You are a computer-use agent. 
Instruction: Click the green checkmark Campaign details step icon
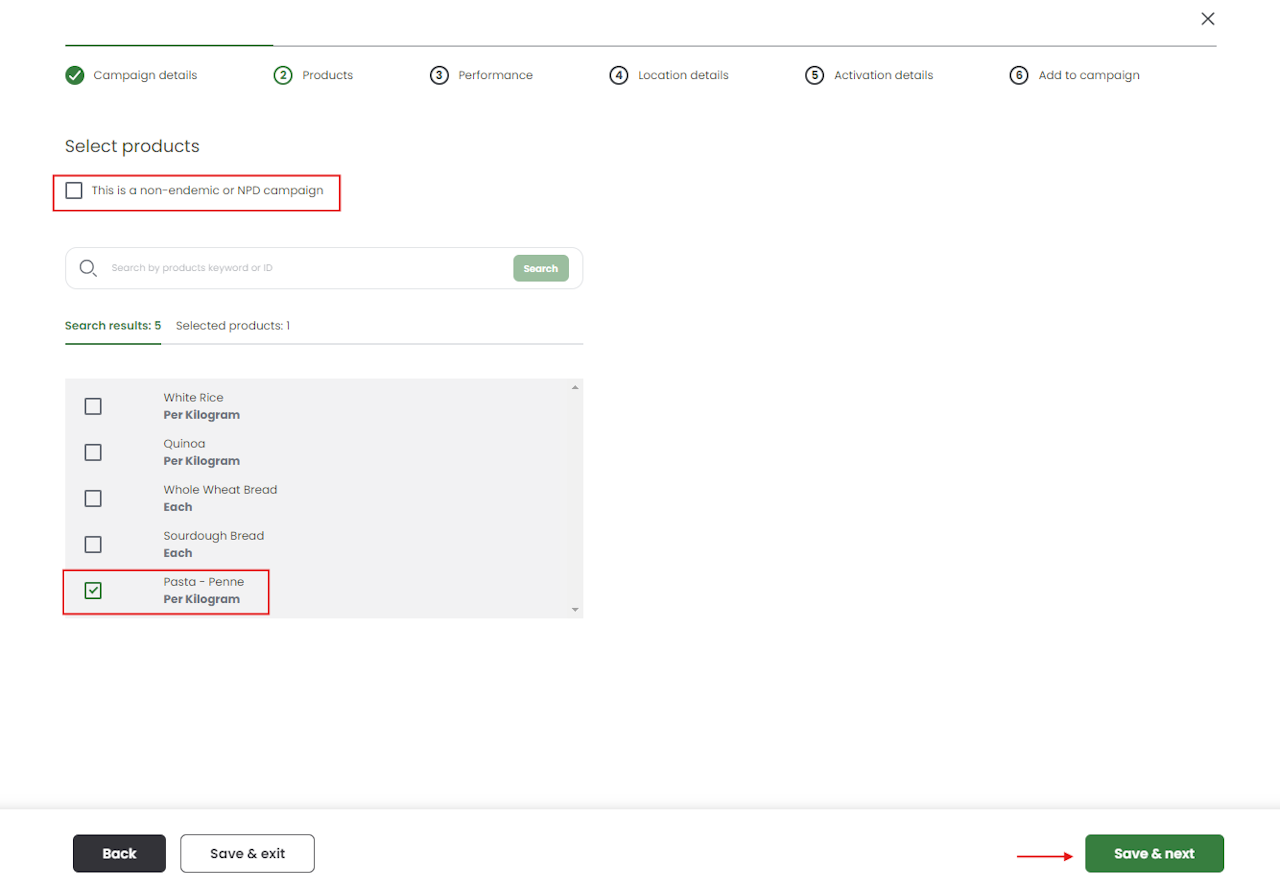pyautogui.click(x=75, y=75)
